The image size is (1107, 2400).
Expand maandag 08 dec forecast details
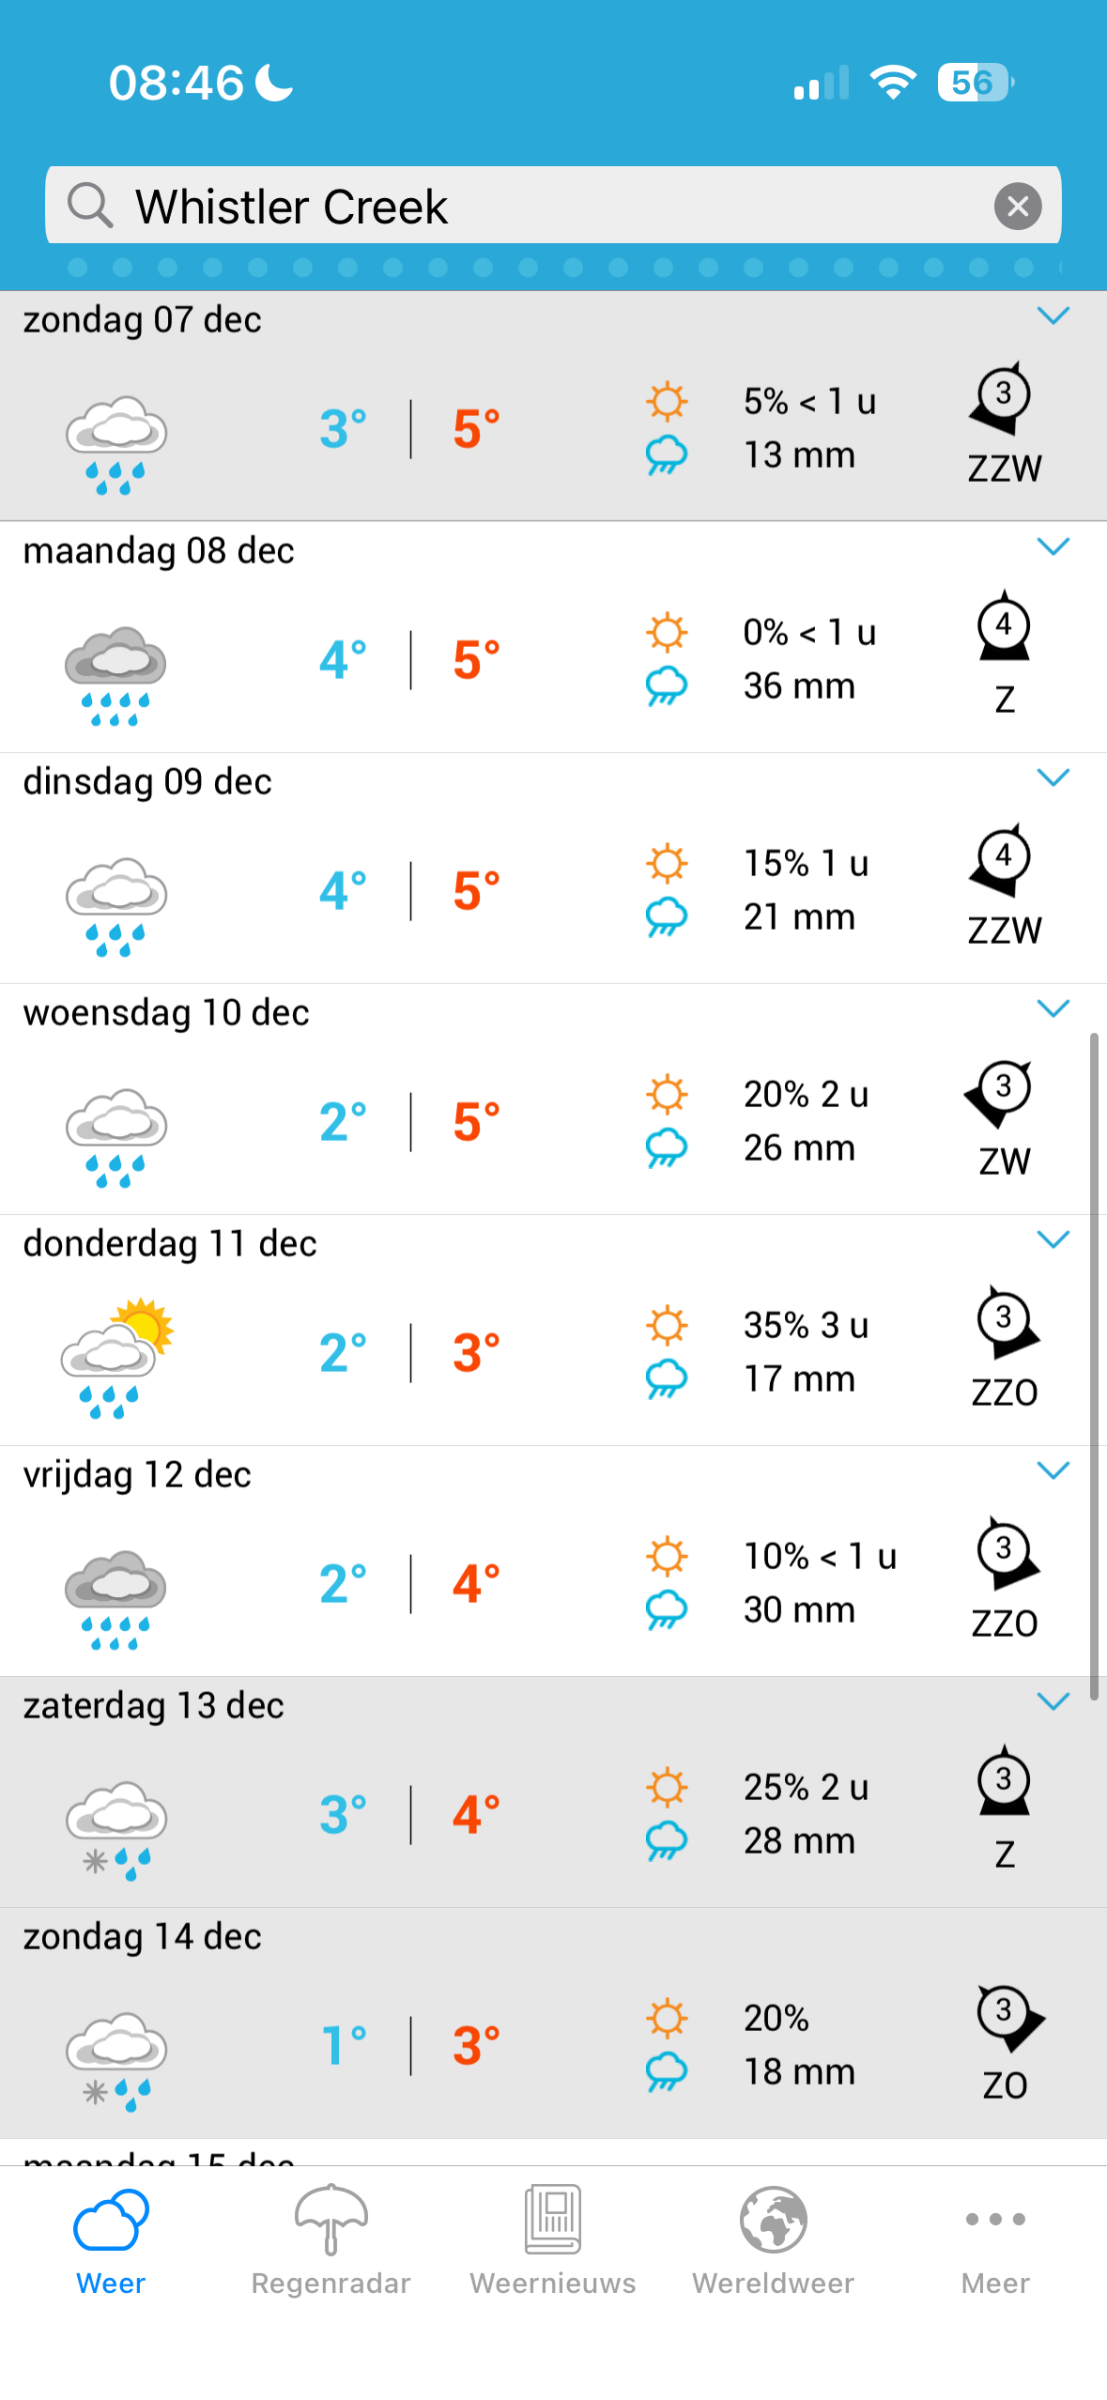(x=1053, y=547)
